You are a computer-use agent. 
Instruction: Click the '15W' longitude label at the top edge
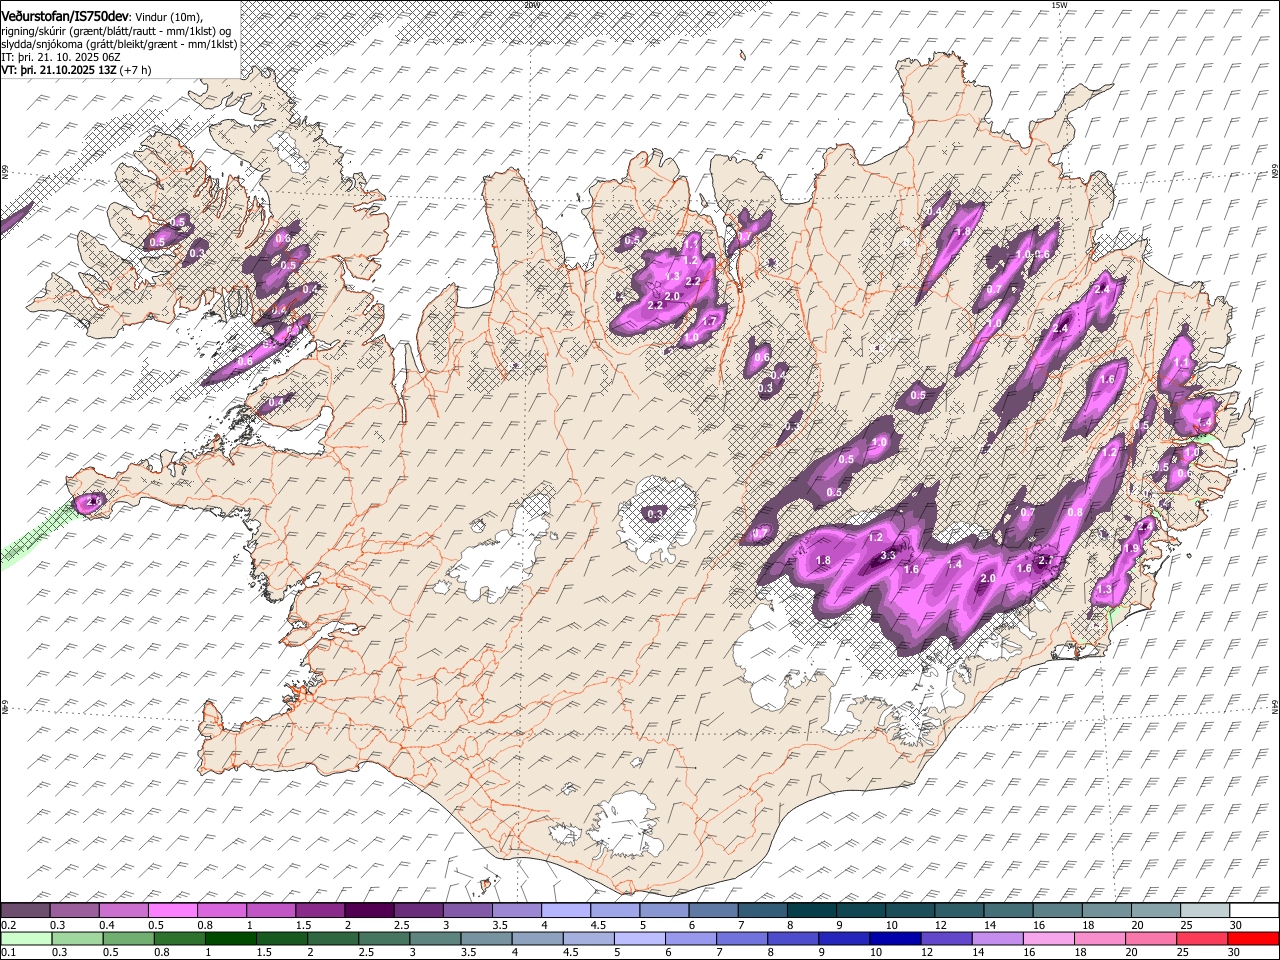tap(1059, 5)
